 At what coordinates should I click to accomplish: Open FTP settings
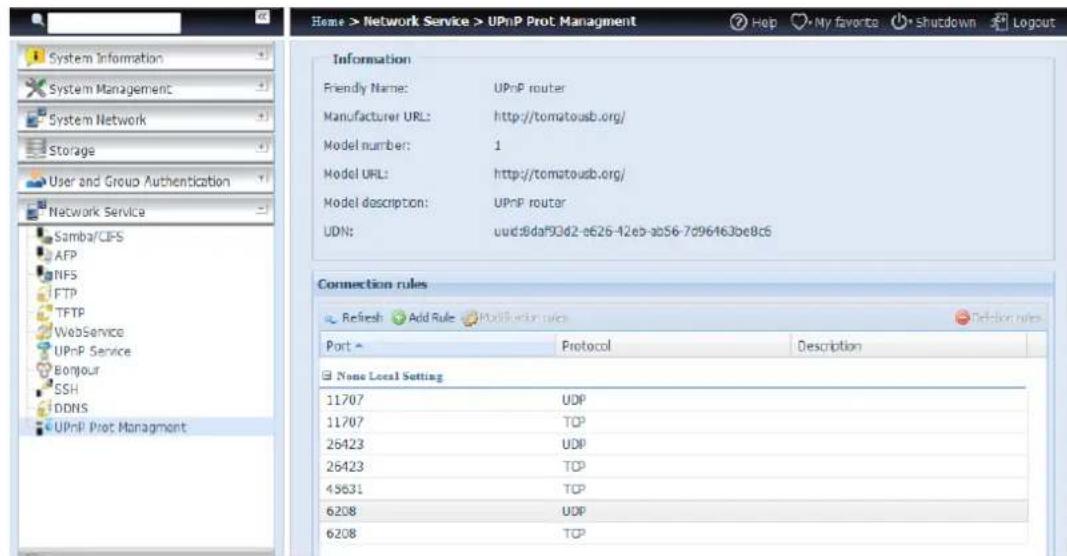coord(65,294)
